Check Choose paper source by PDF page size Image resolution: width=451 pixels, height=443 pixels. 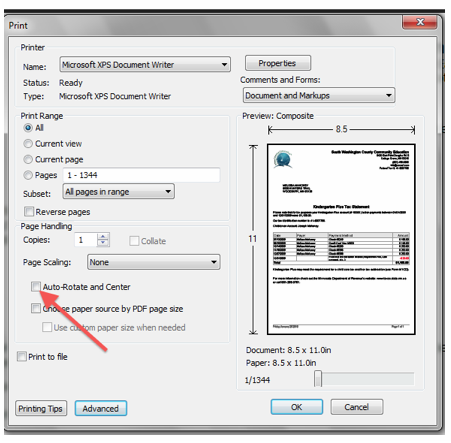click(36, 308)
